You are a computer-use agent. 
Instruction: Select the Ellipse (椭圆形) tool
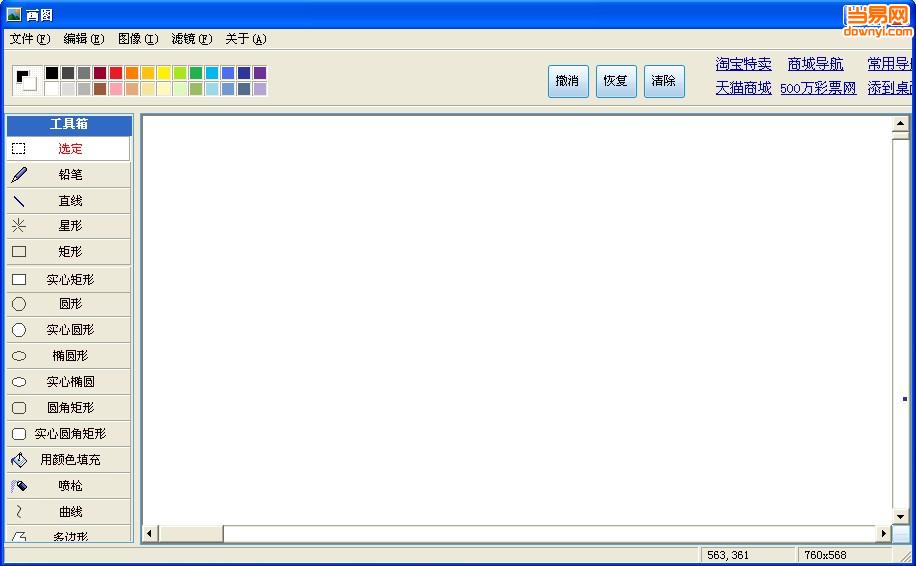(69, 356)
